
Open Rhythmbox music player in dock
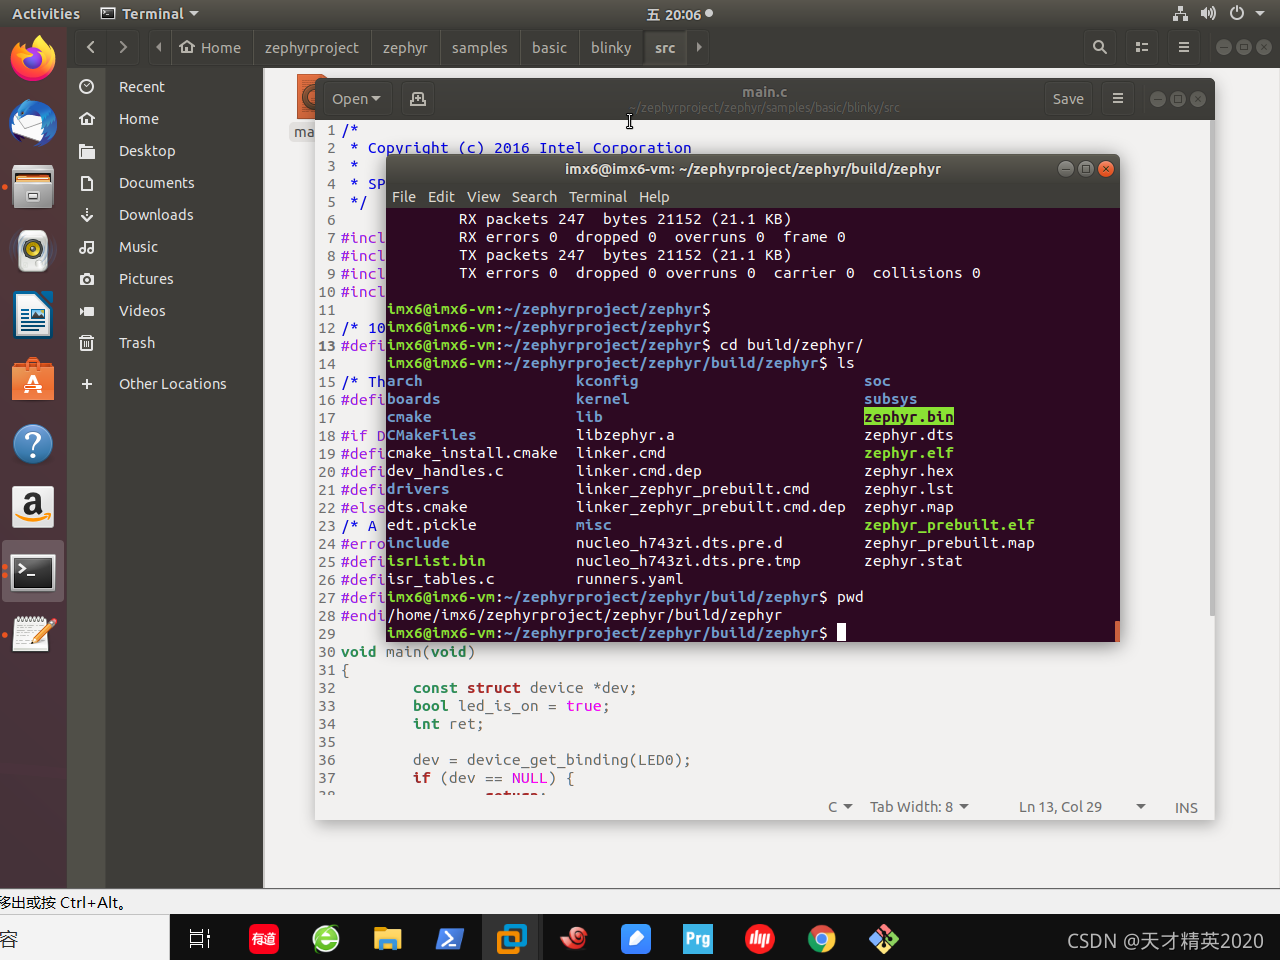[x=33, y=251]
